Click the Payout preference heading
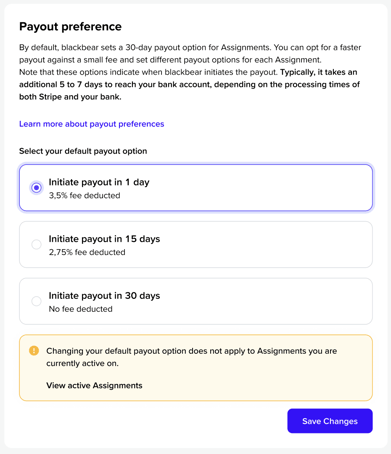 70,27
